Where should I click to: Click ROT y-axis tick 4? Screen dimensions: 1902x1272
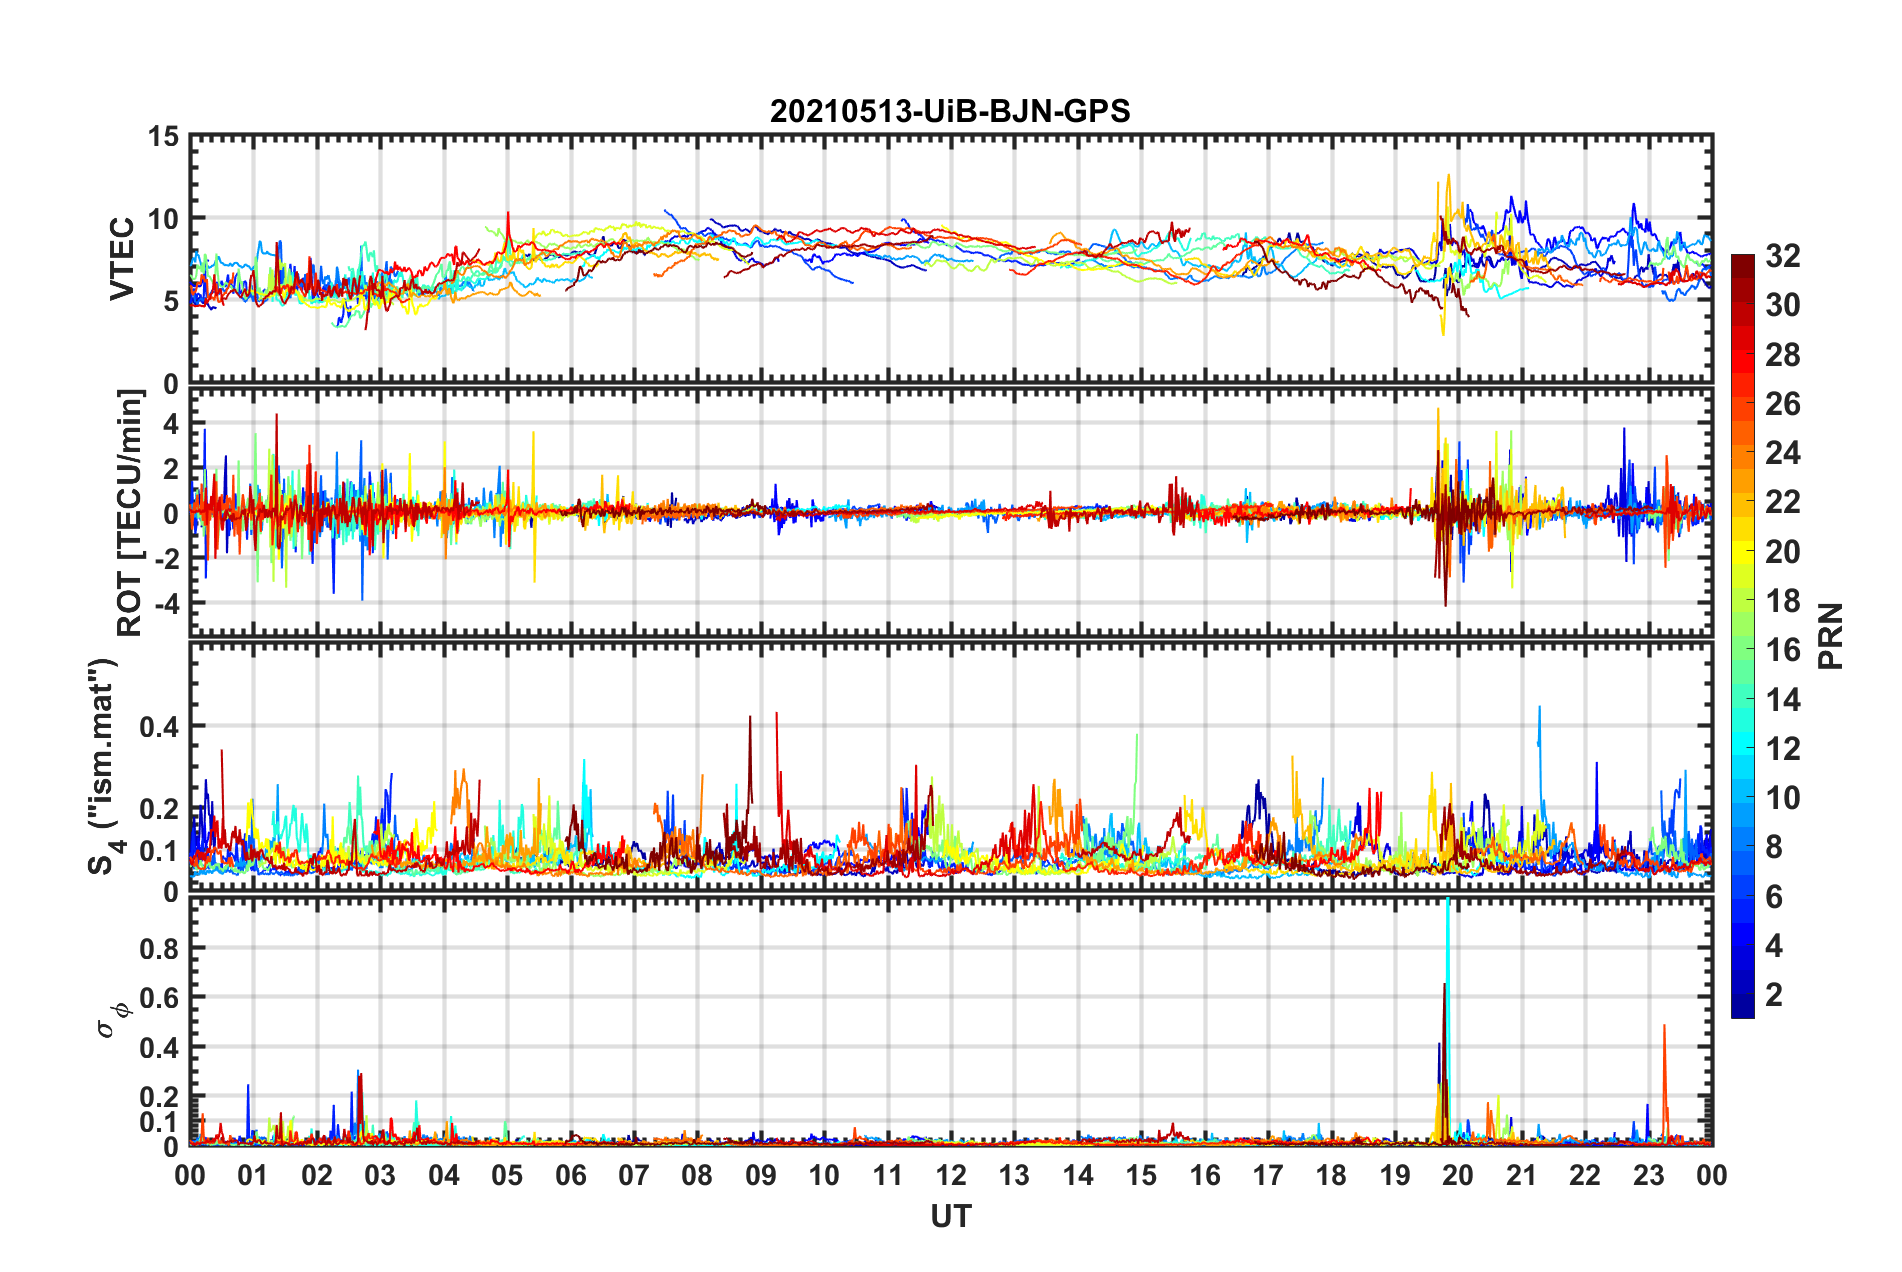(x=171, y=424)
